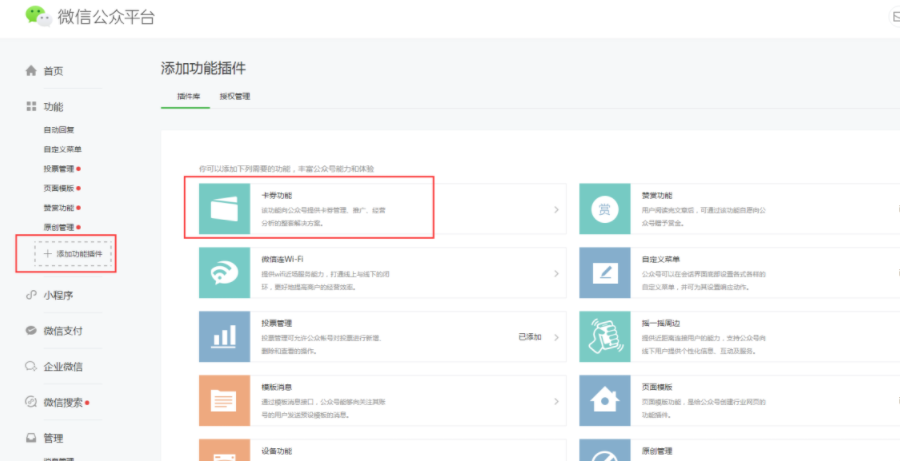The width and height of the screenshot is (900, 461).
Task: Open 赞赏功能 in the sidebar menu
Action: click(59, 208)
